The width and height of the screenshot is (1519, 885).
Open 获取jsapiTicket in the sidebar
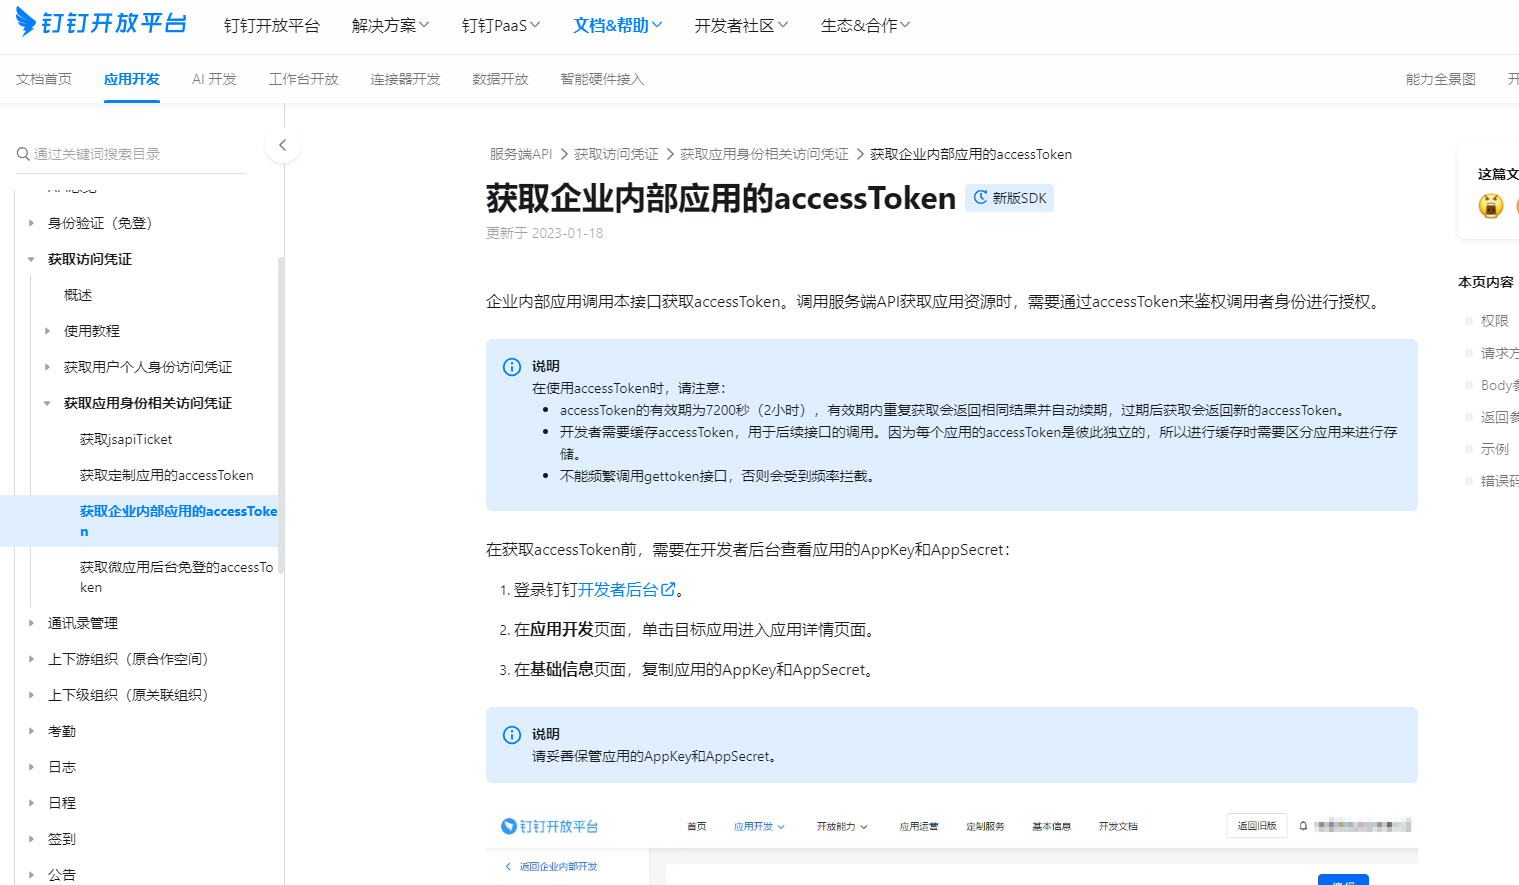click(126, 439)
